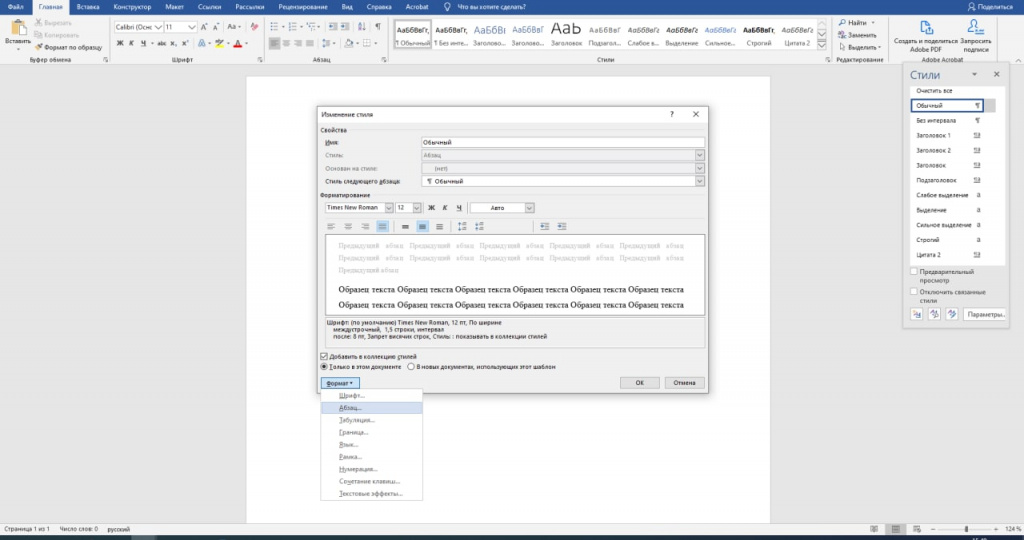Increase paragraph spacing icon in the dialog
This screenshot has height=540, width=1024.
[462, 227]
